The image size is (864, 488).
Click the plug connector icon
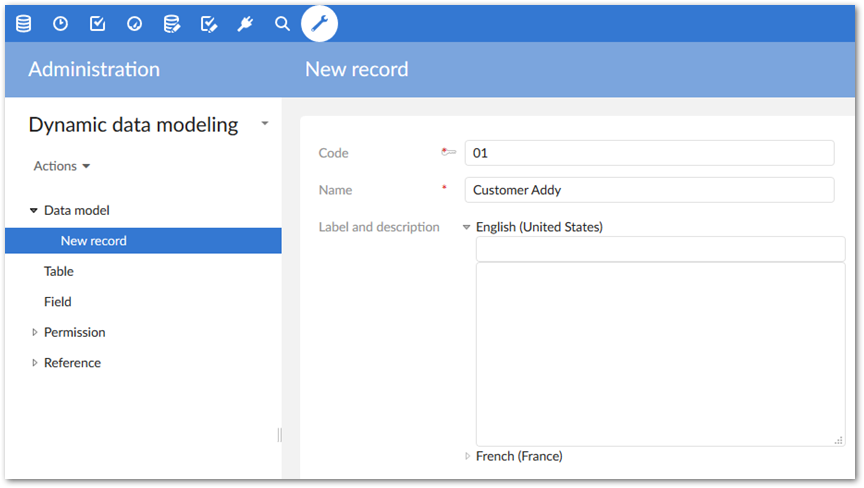(245, 23)
